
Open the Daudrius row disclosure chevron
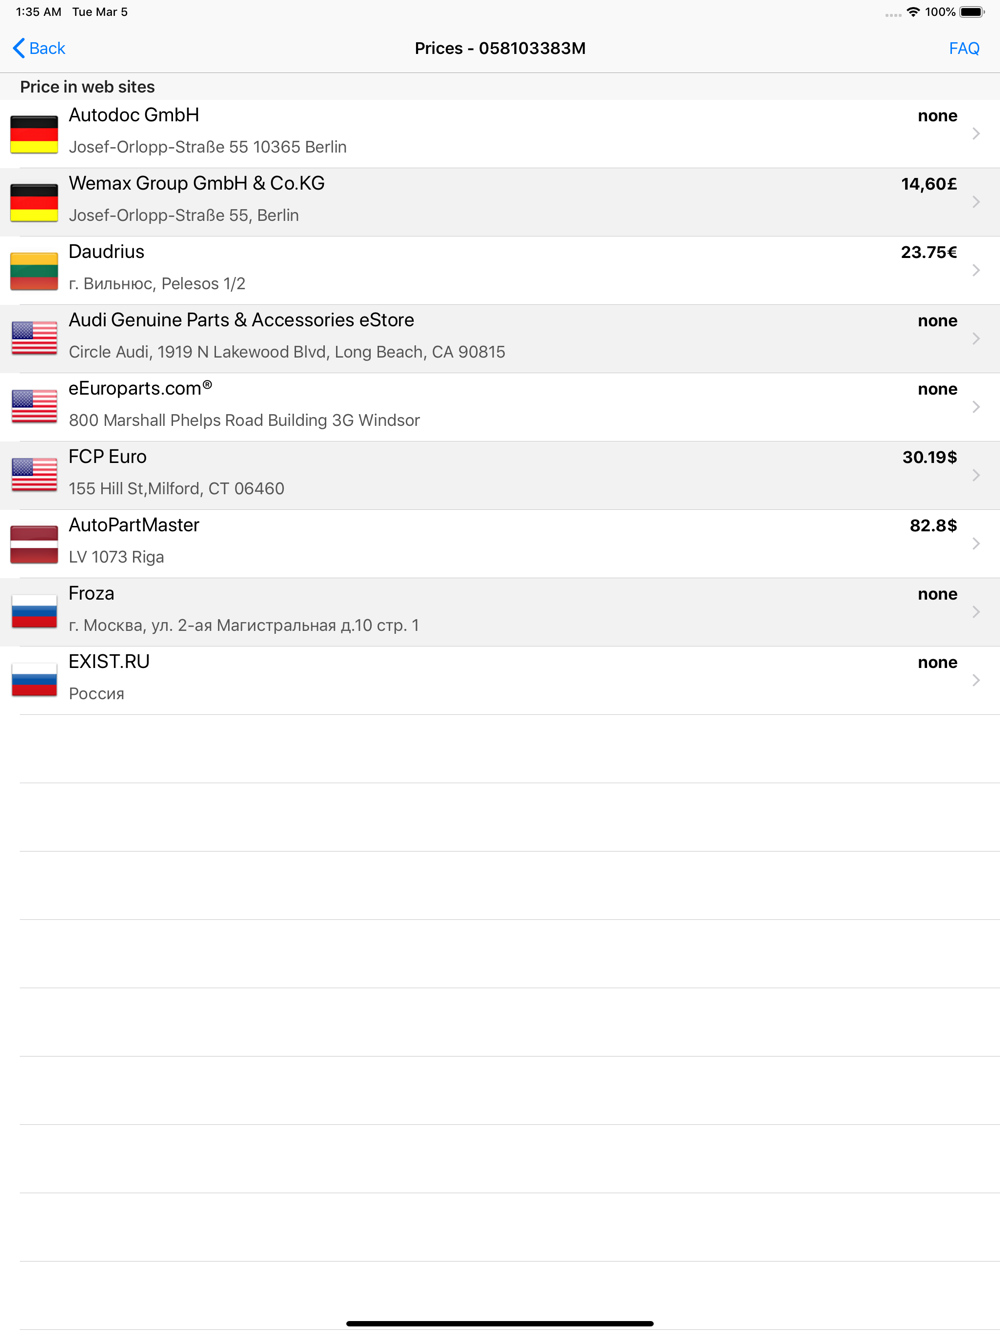coord(976,271)
